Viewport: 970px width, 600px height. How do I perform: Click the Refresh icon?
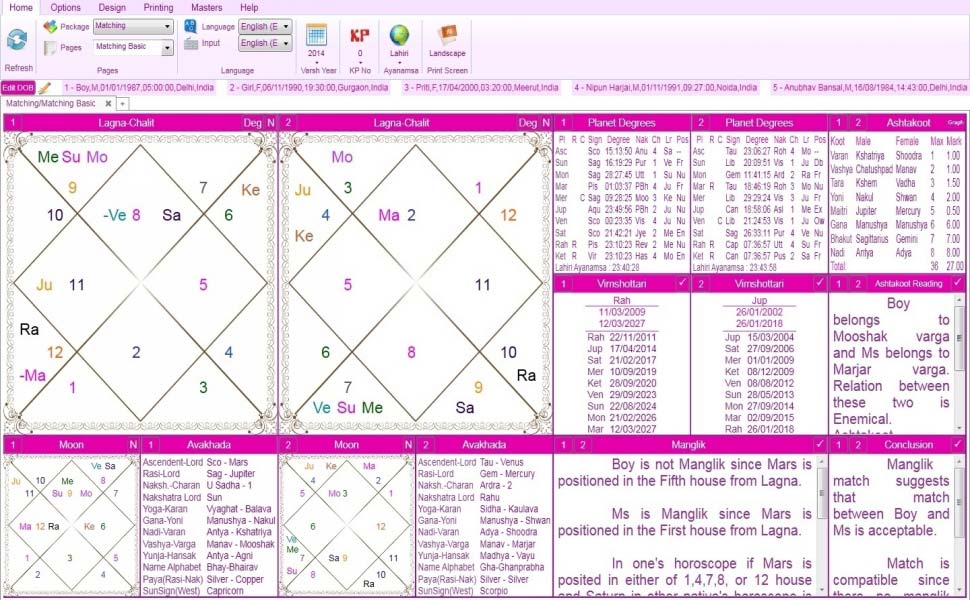(17, 38)
